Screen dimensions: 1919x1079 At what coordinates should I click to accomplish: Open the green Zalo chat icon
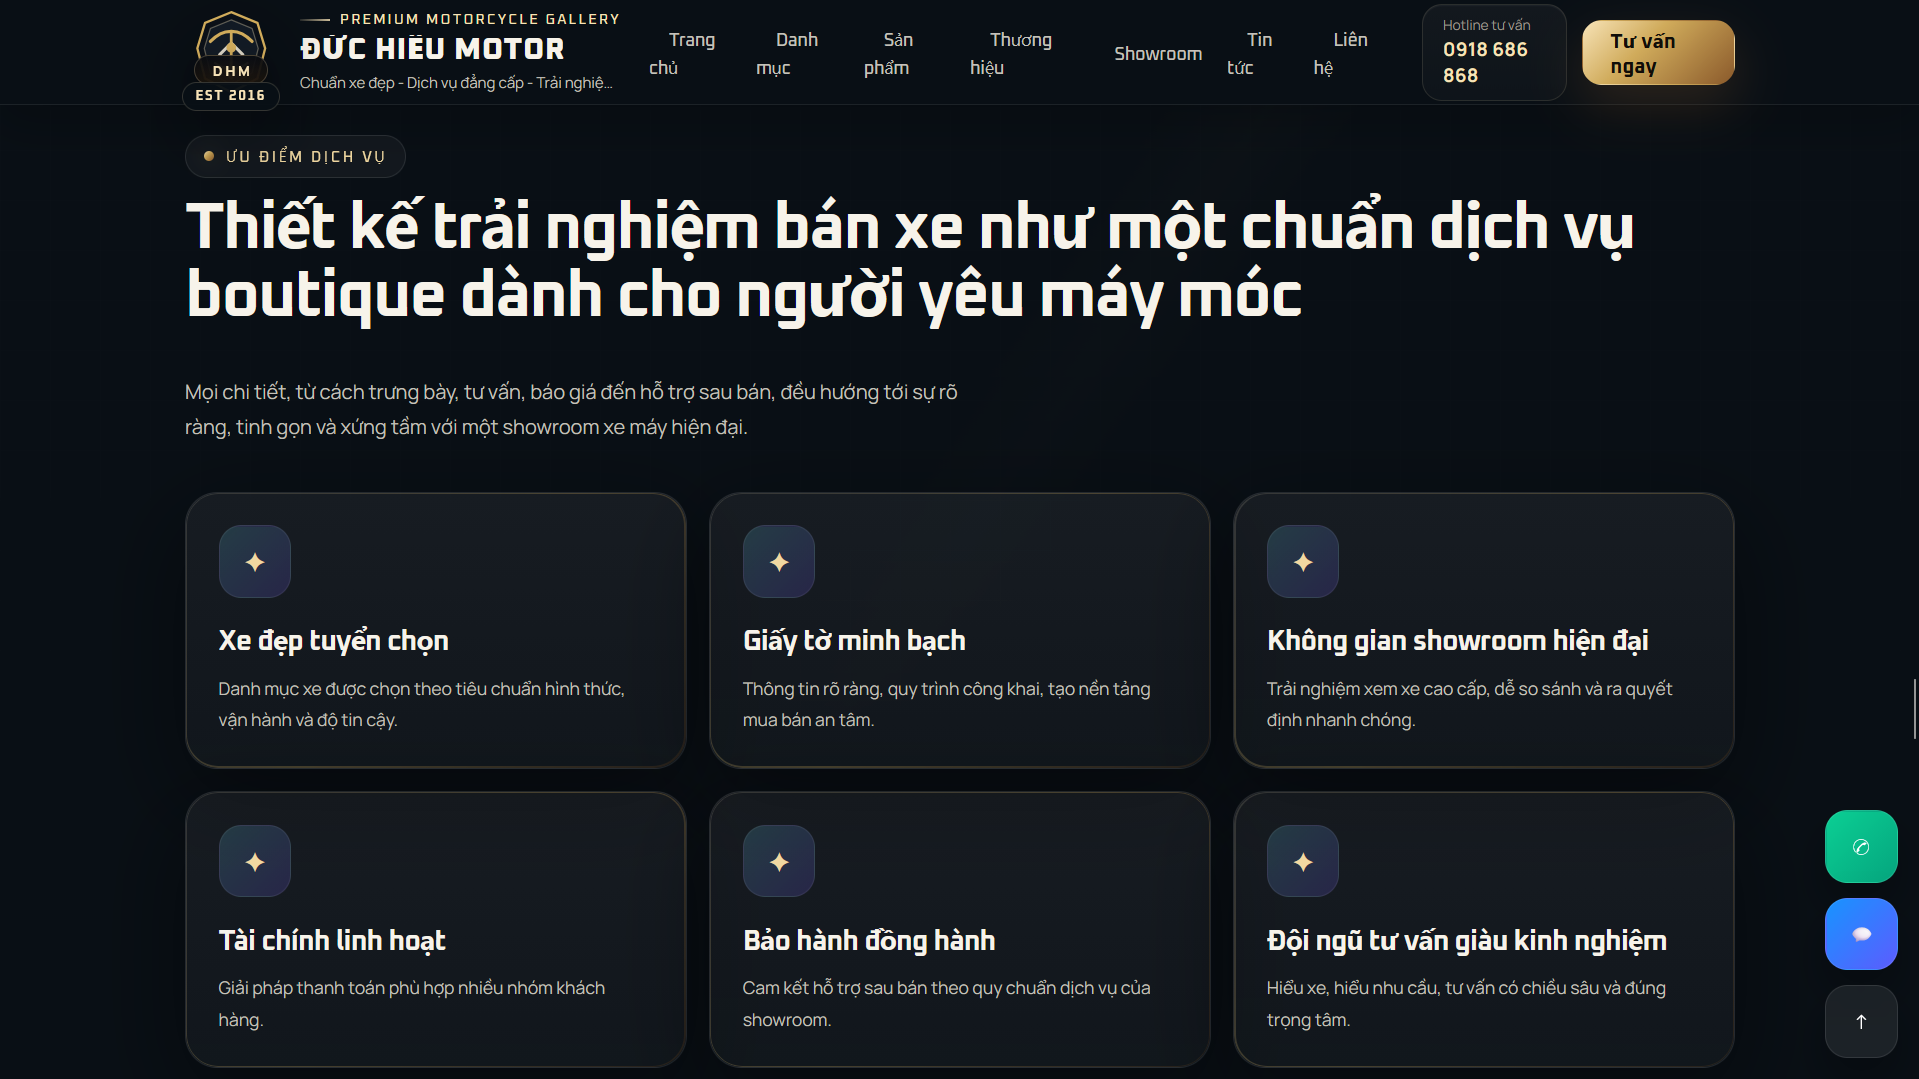coord(1860,846)
